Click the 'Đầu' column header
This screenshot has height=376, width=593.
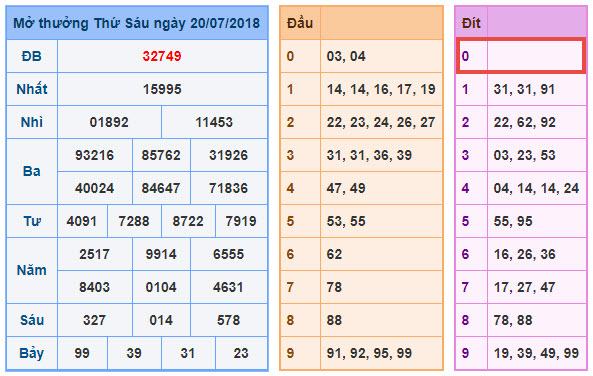click(300, 23)
